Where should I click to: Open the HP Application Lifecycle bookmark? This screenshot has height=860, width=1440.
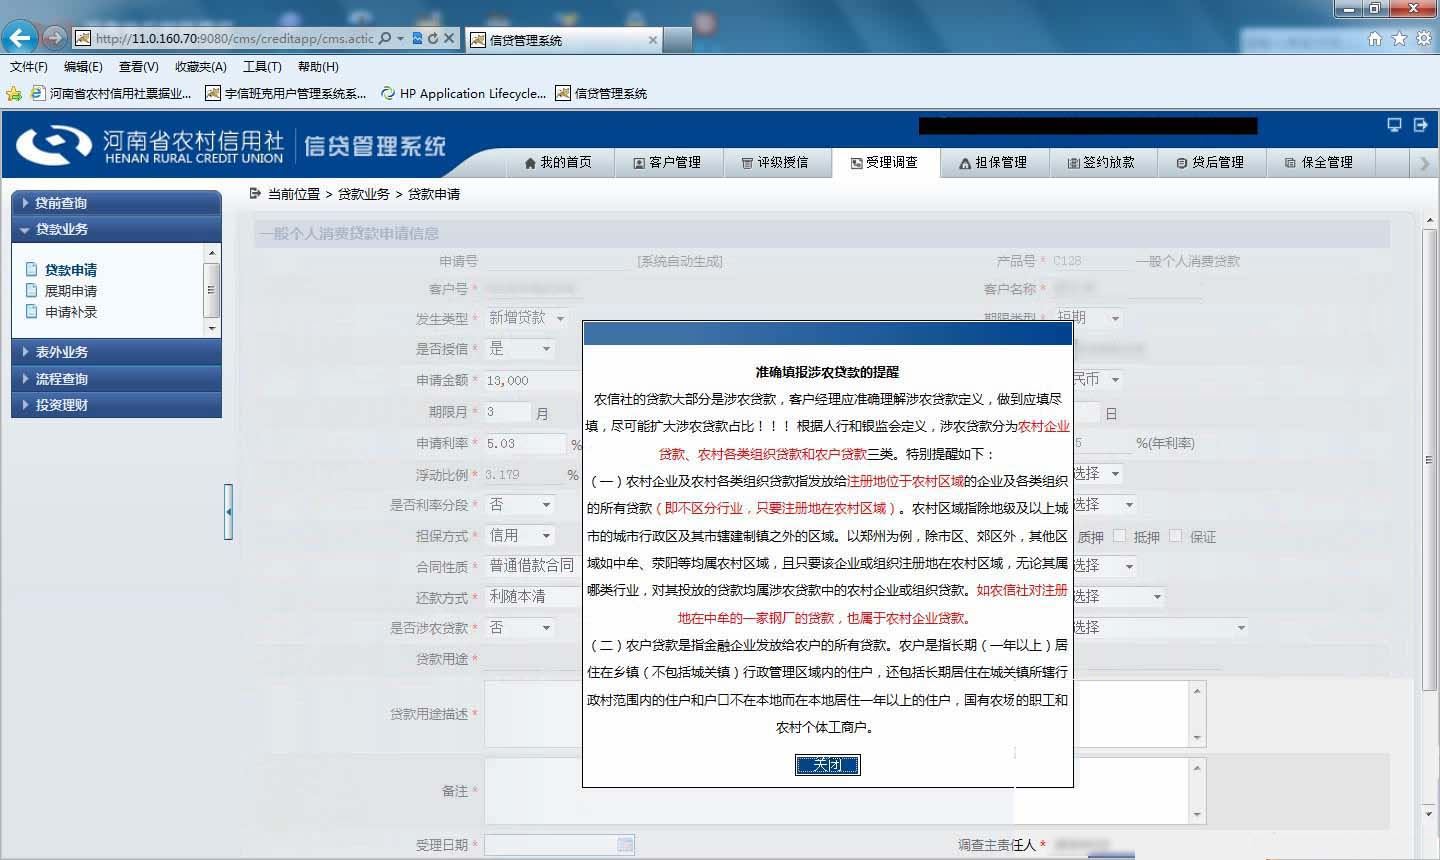[464, 93]
